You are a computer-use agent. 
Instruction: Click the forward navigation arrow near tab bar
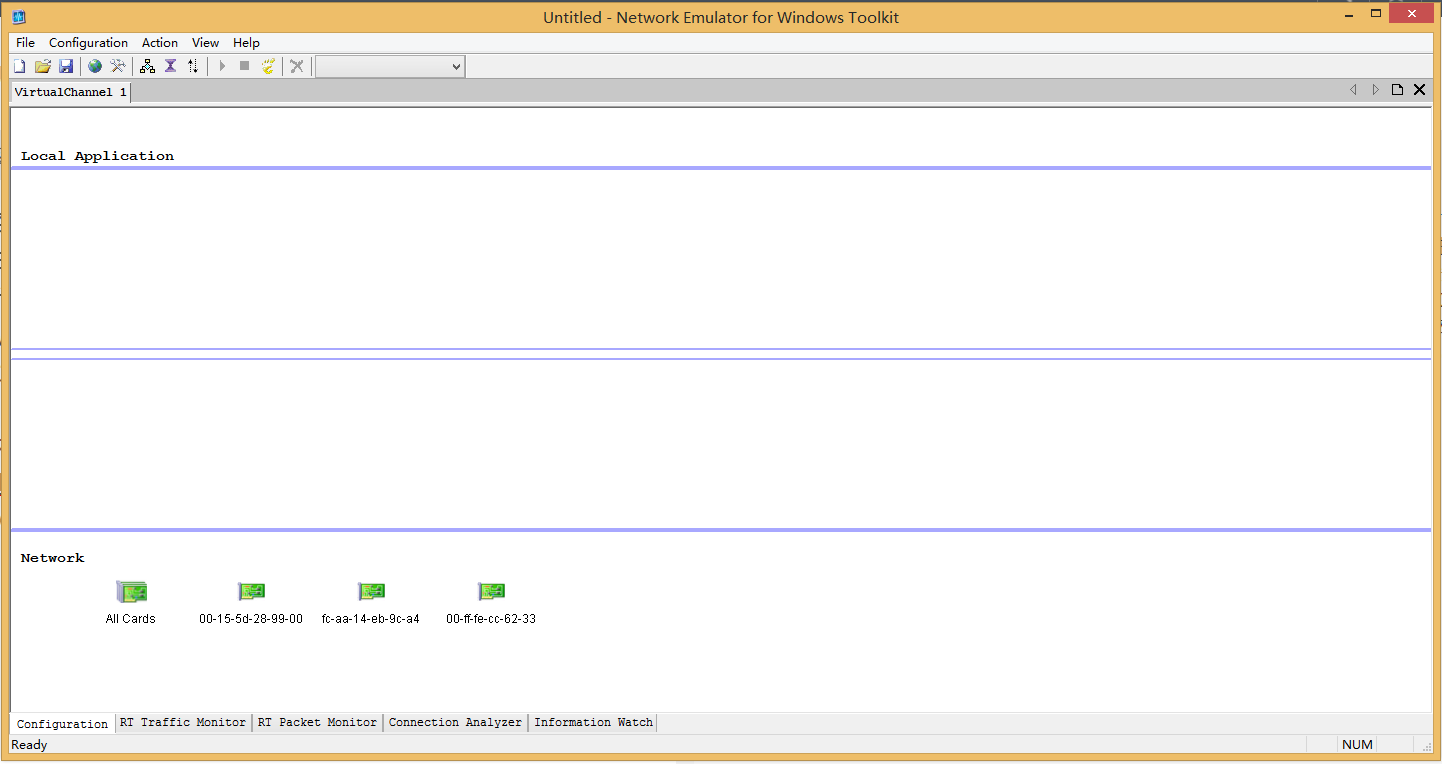pos(1375,89)
